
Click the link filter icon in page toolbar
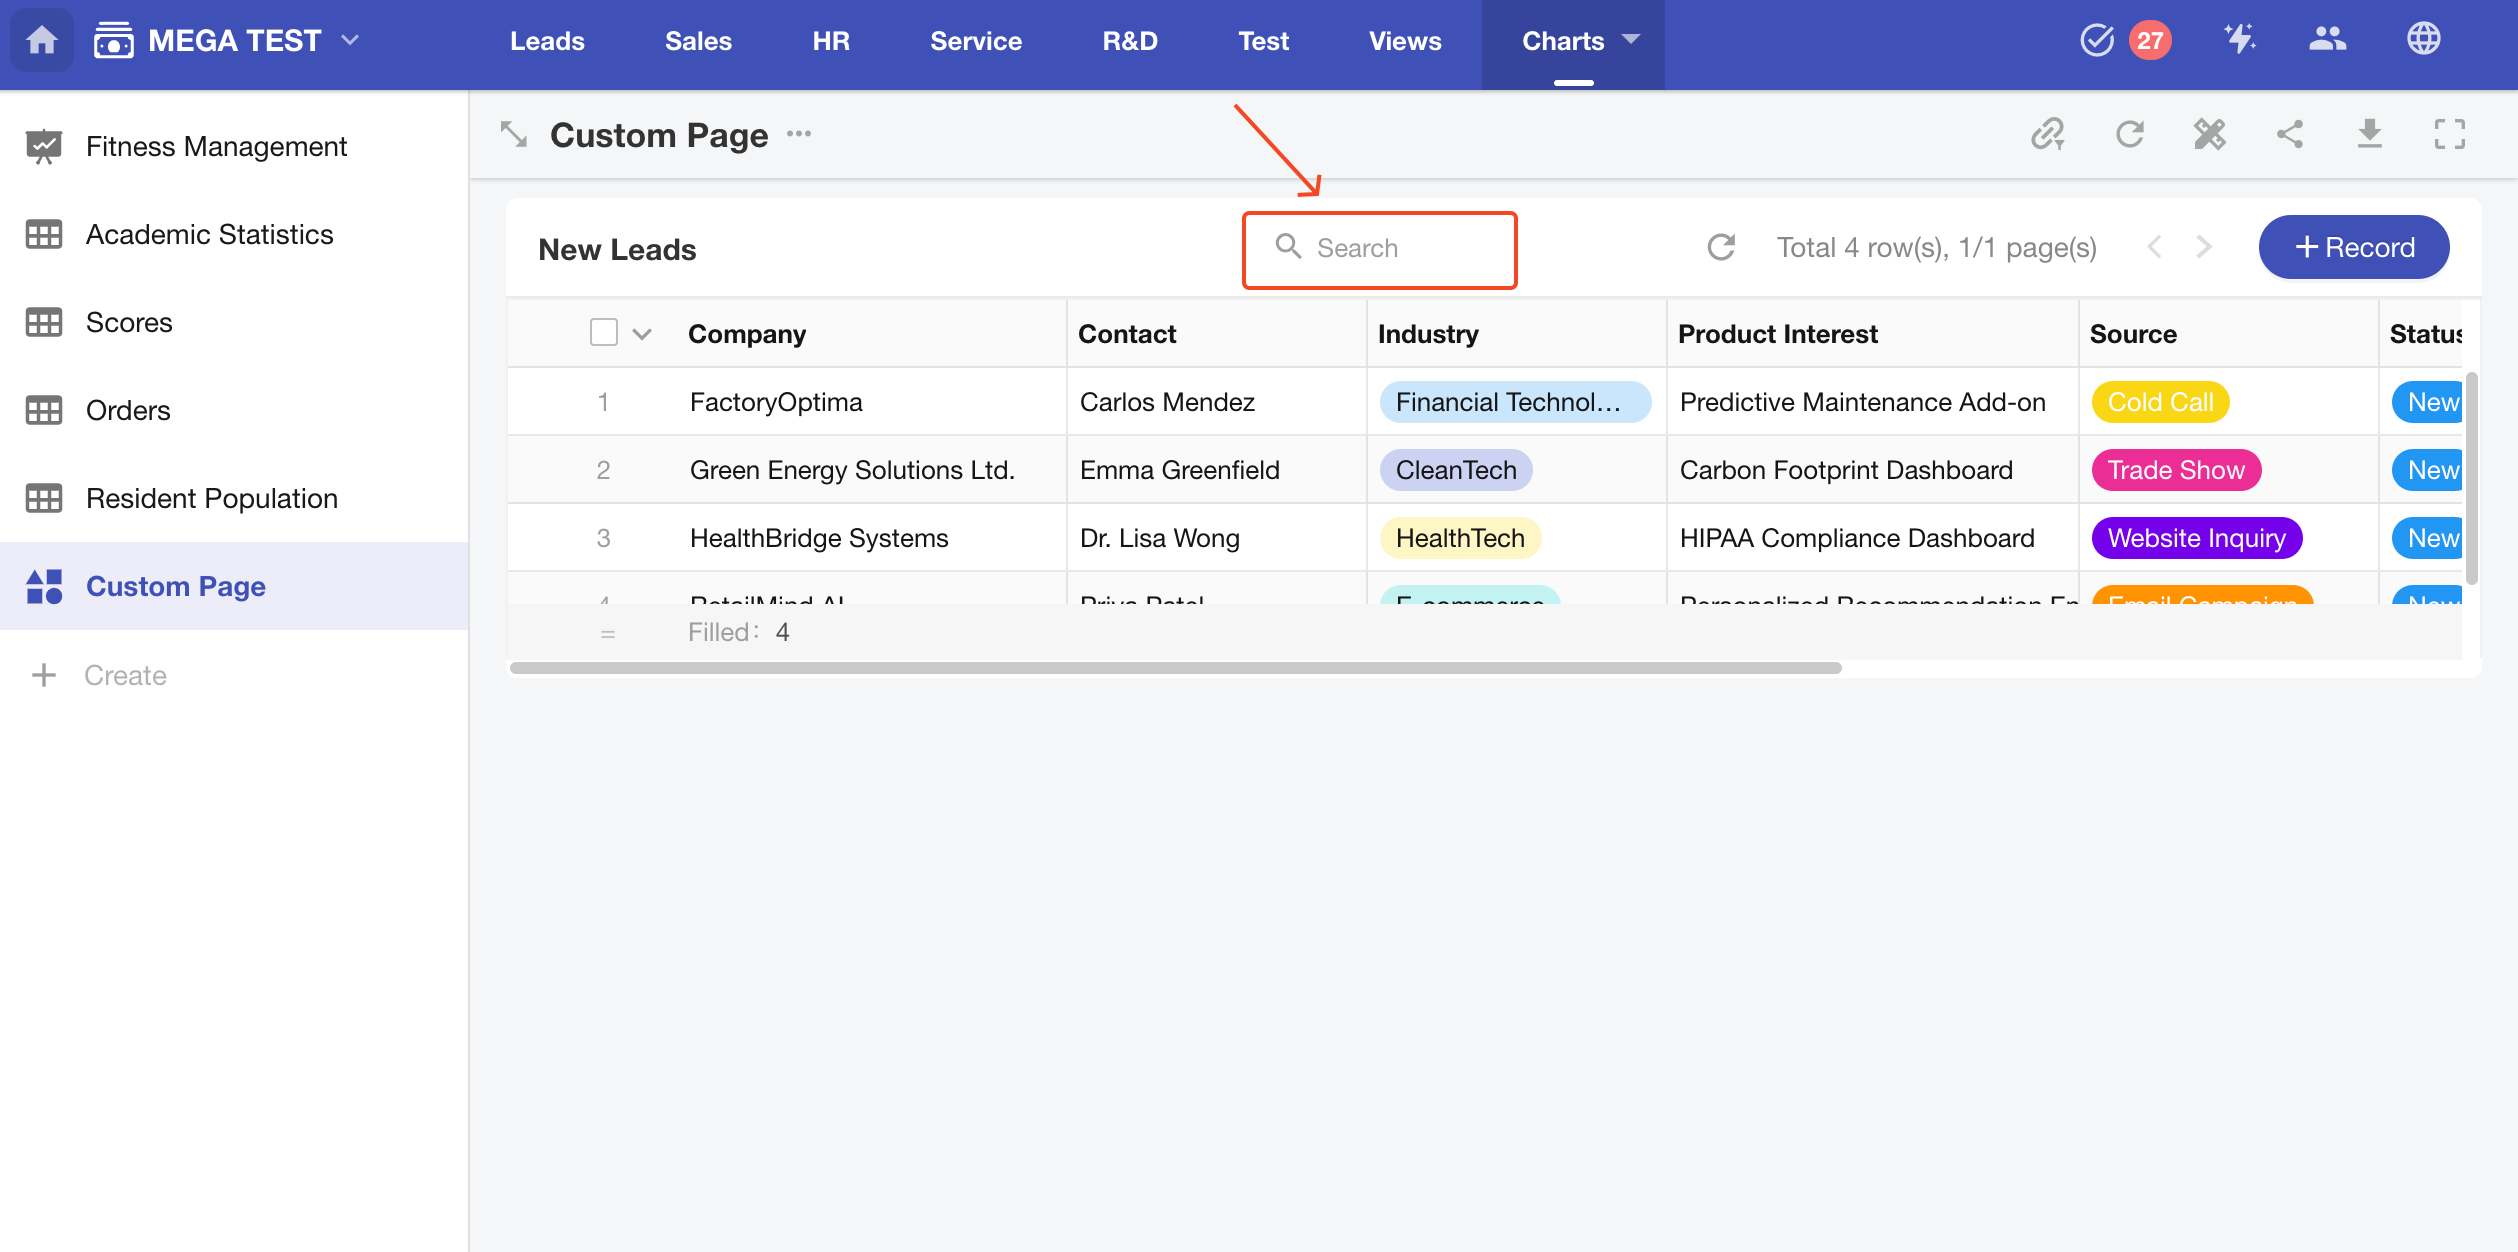2047,134
